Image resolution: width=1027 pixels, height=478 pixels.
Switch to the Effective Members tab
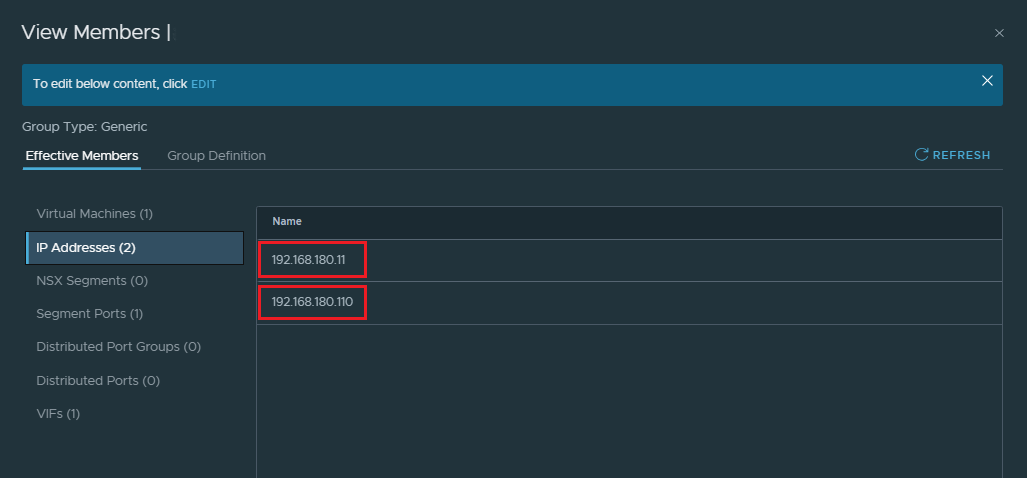tap(82, 156)
